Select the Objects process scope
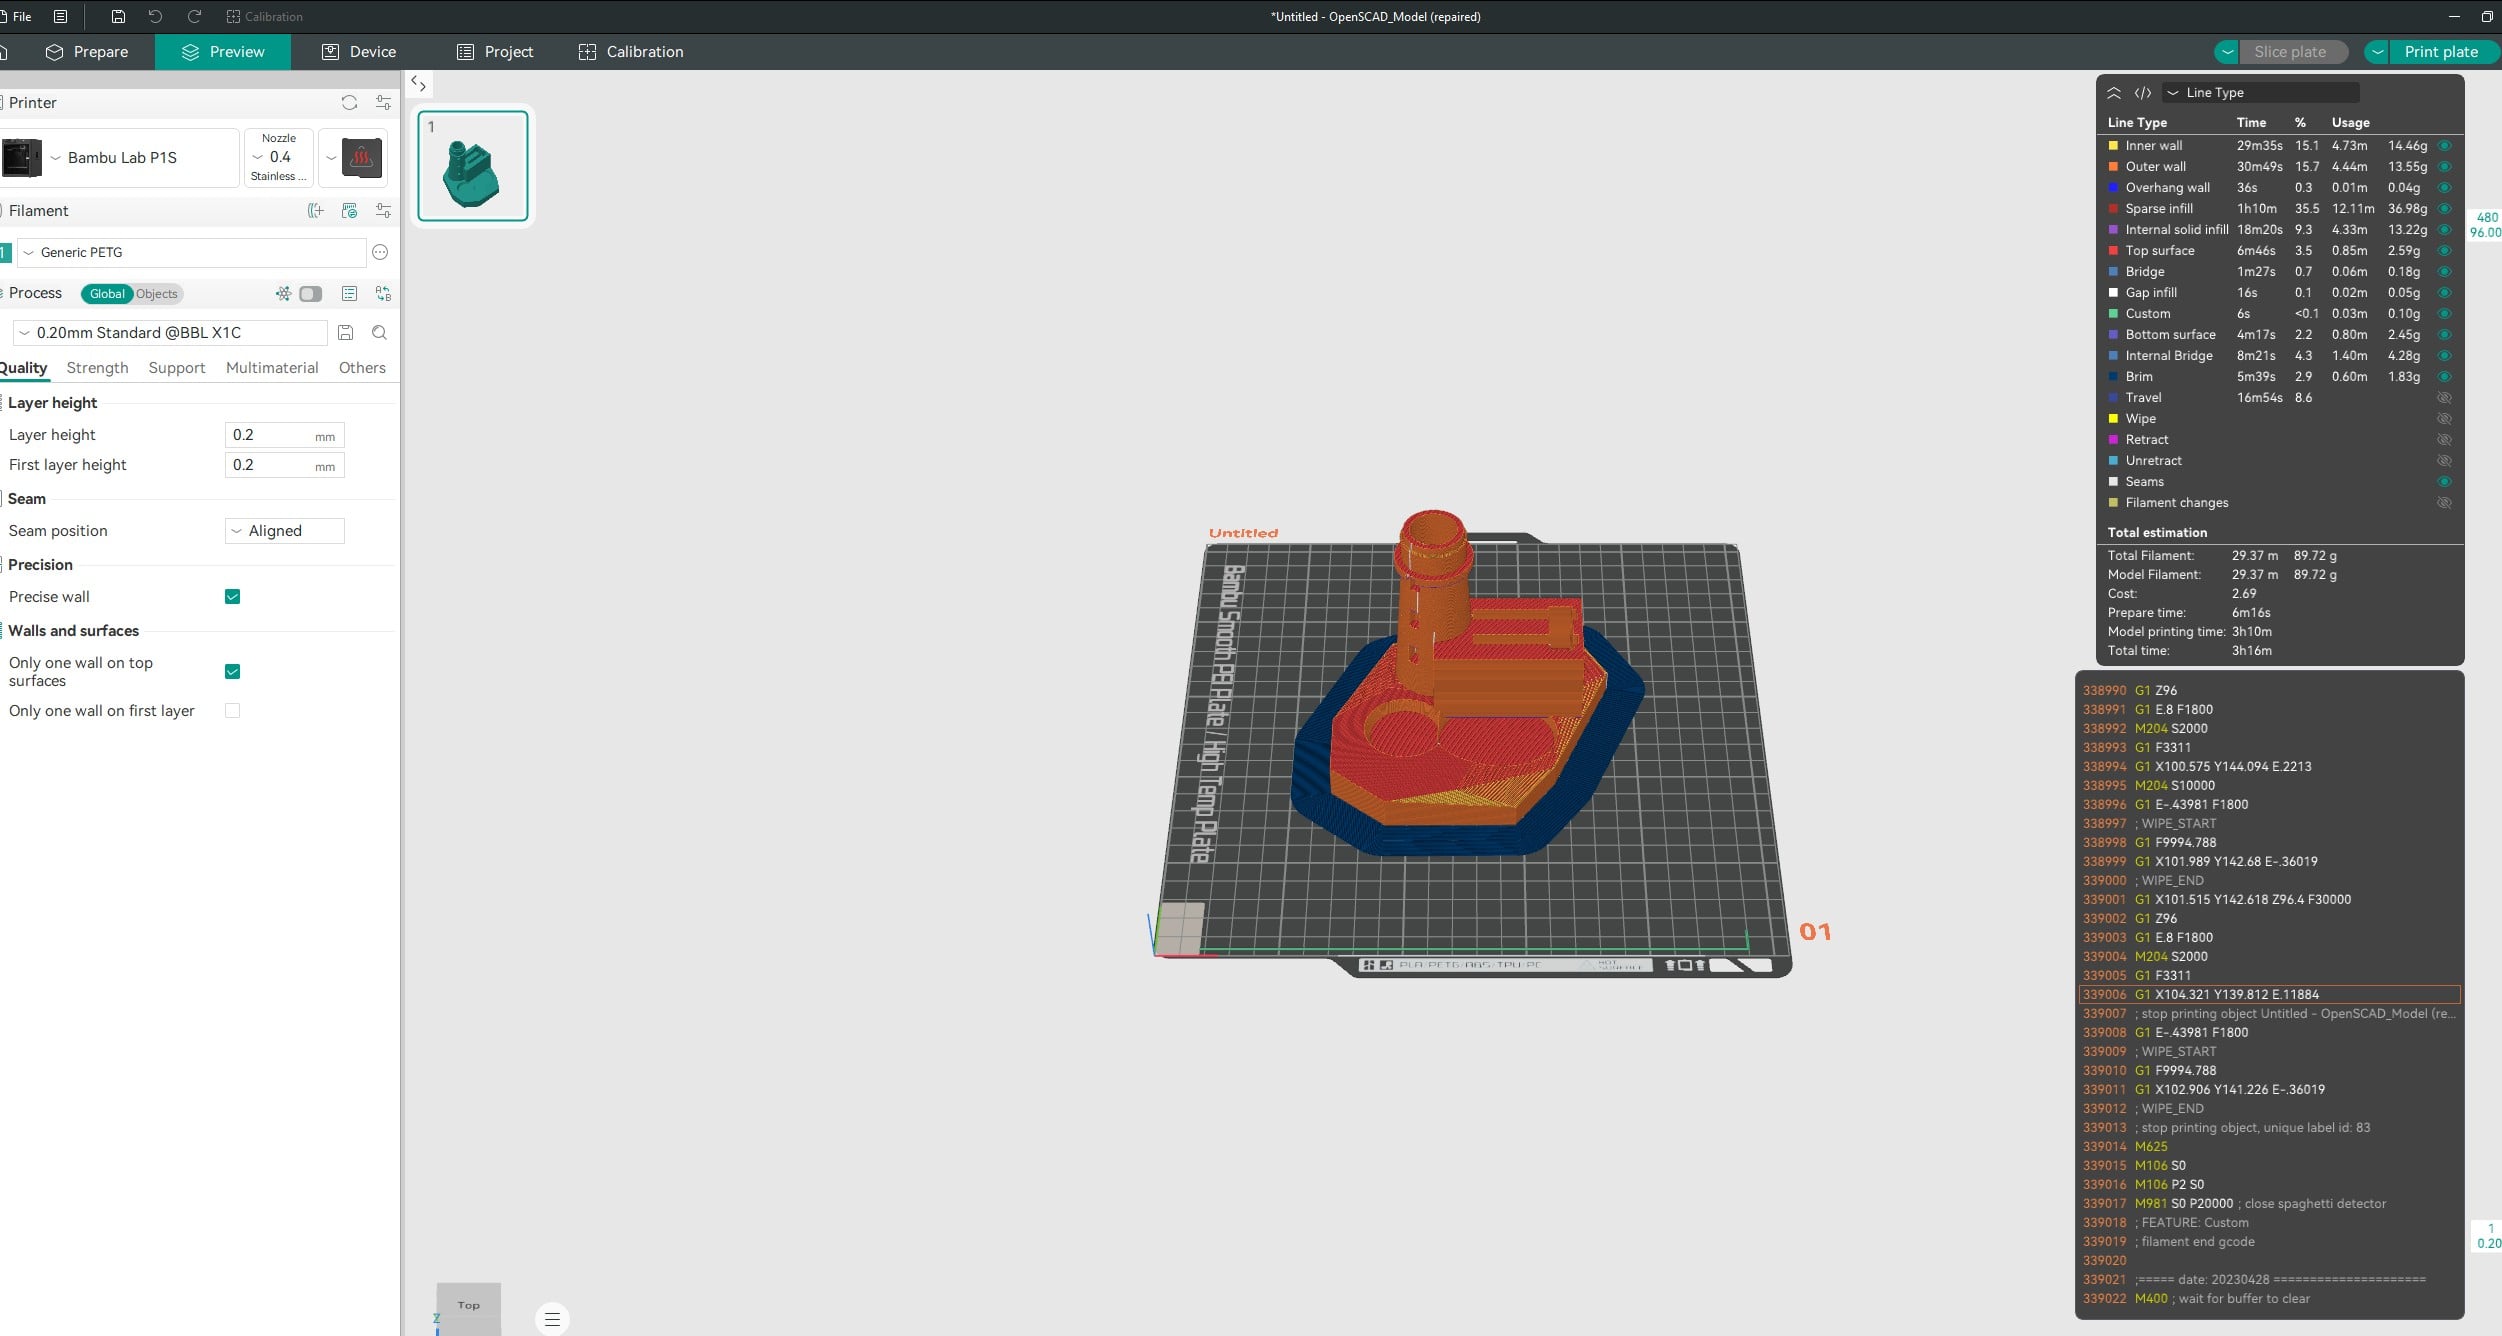The height and width of the screenshot is (1336, 2502). coord(157,293)
